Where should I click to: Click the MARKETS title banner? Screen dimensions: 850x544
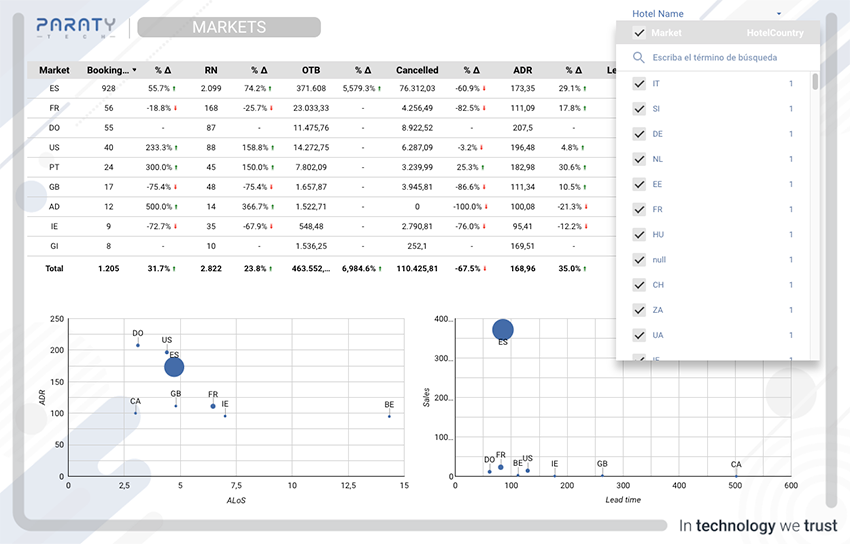click(x=229, y=27)
